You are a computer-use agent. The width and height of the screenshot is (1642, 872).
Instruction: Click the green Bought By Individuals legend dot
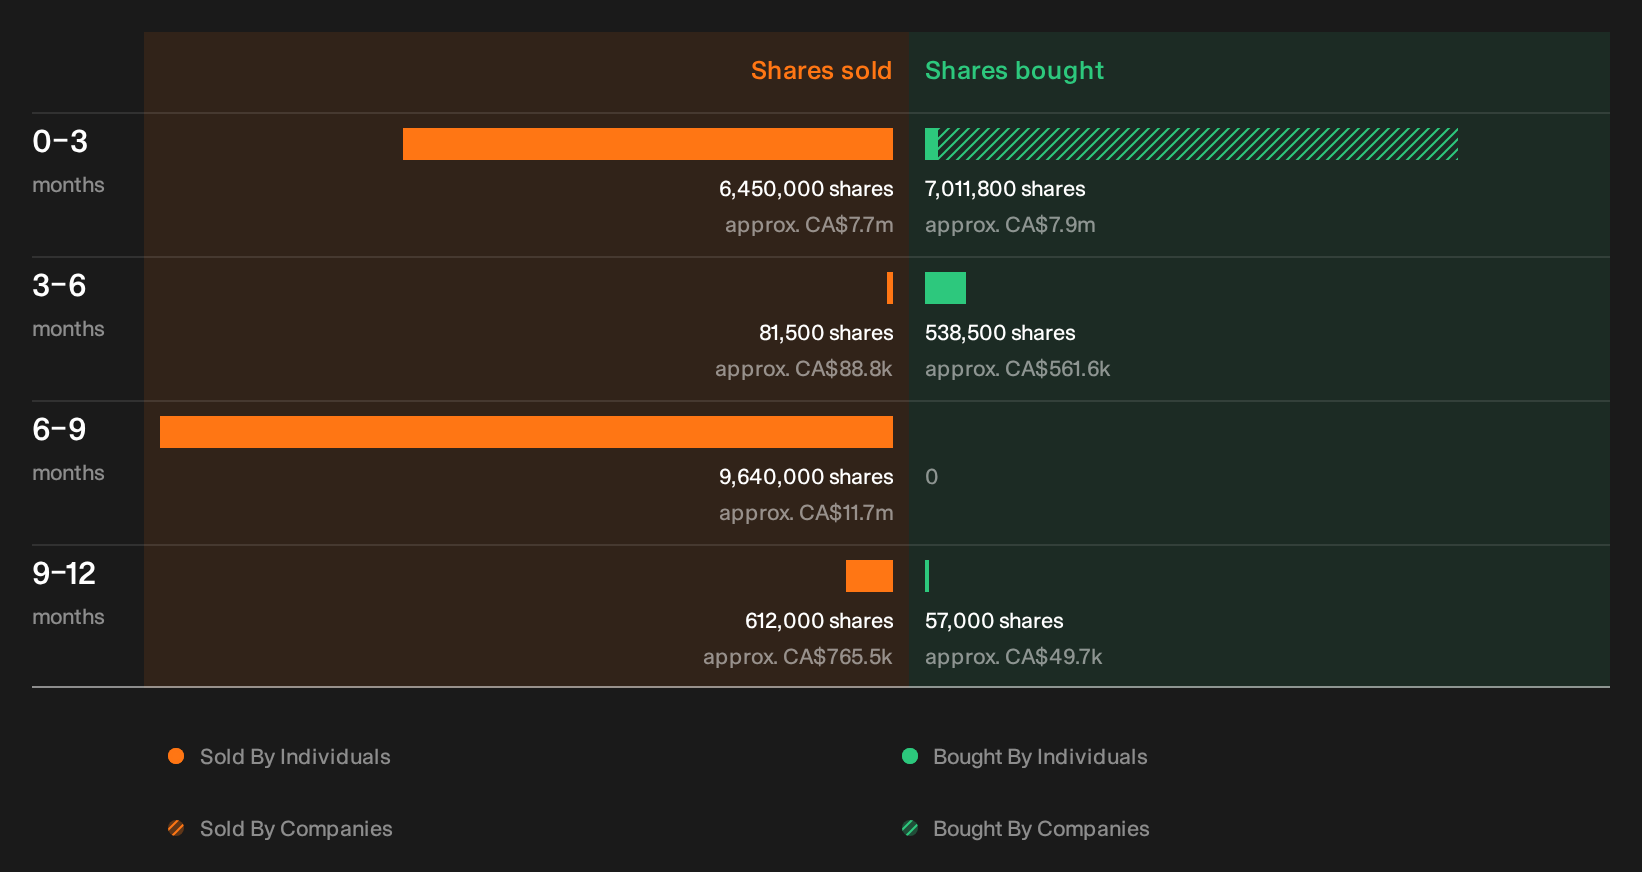(x=910, y=756)
